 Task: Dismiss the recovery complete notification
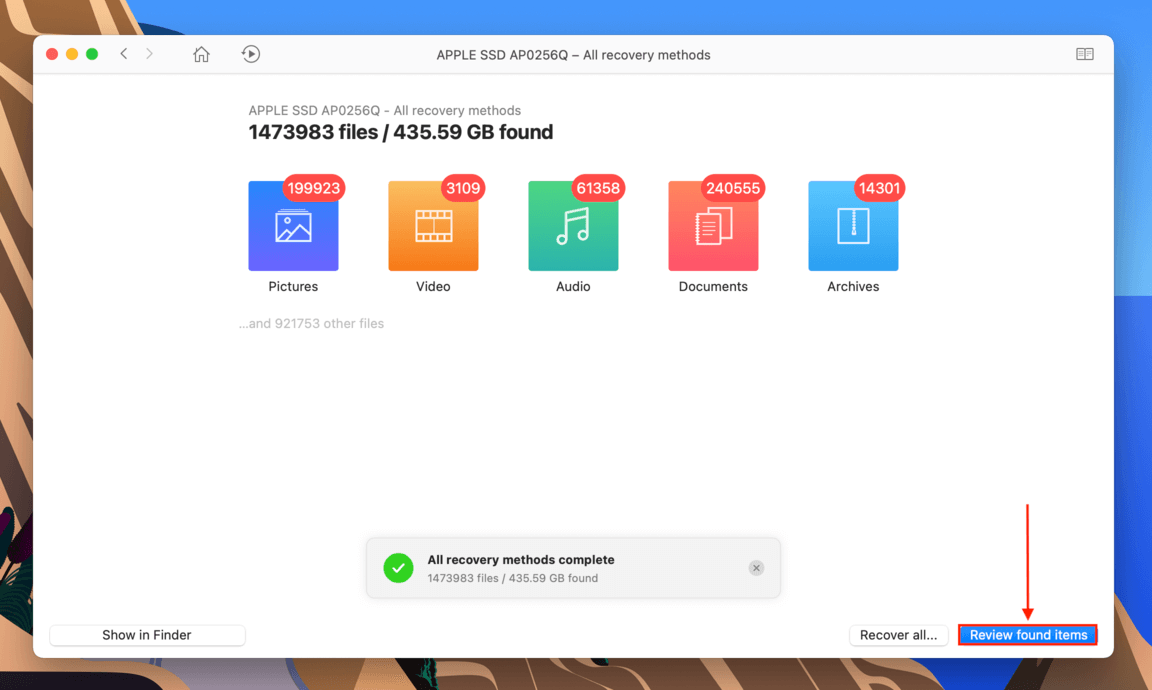(756, 568)
